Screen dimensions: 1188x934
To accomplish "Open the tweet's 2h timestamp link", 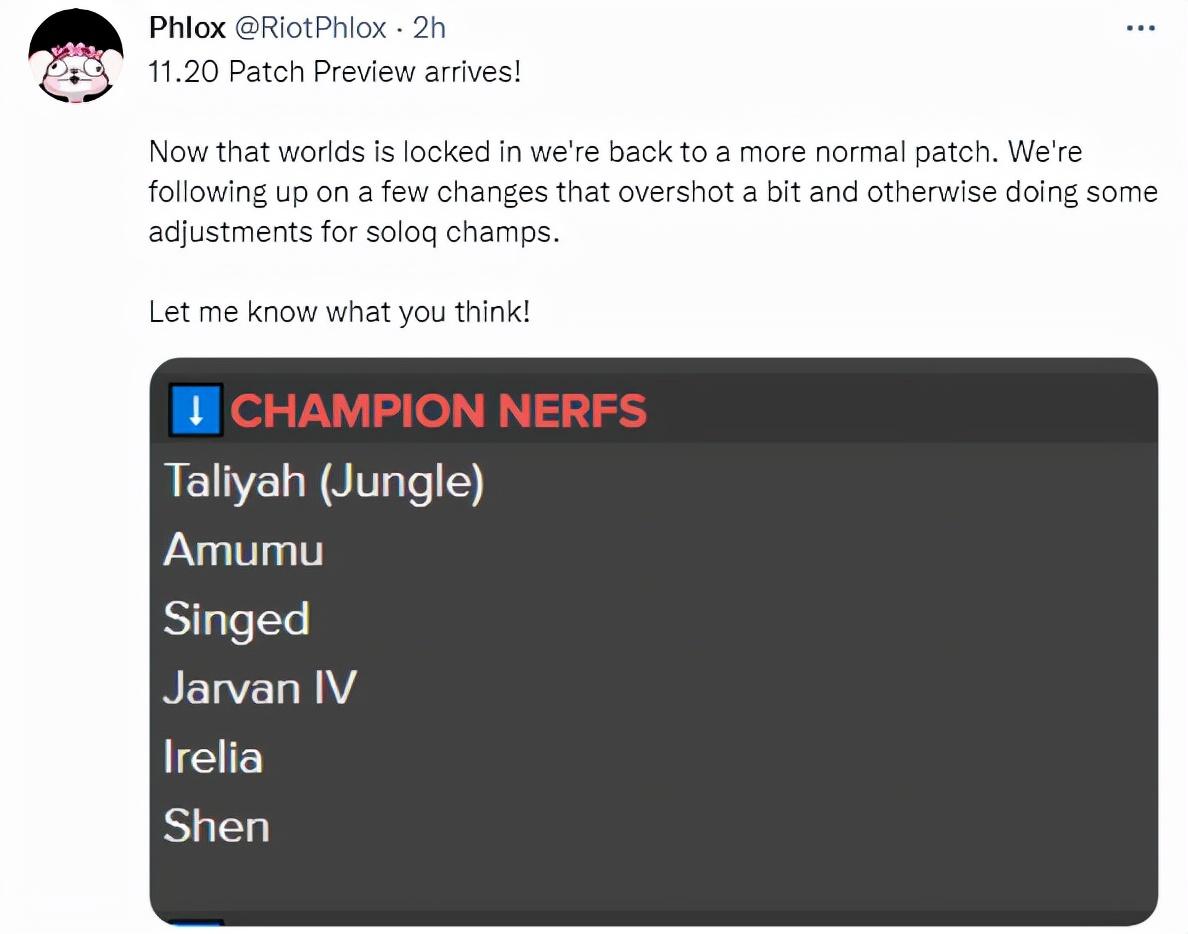I will pos(429,28).
